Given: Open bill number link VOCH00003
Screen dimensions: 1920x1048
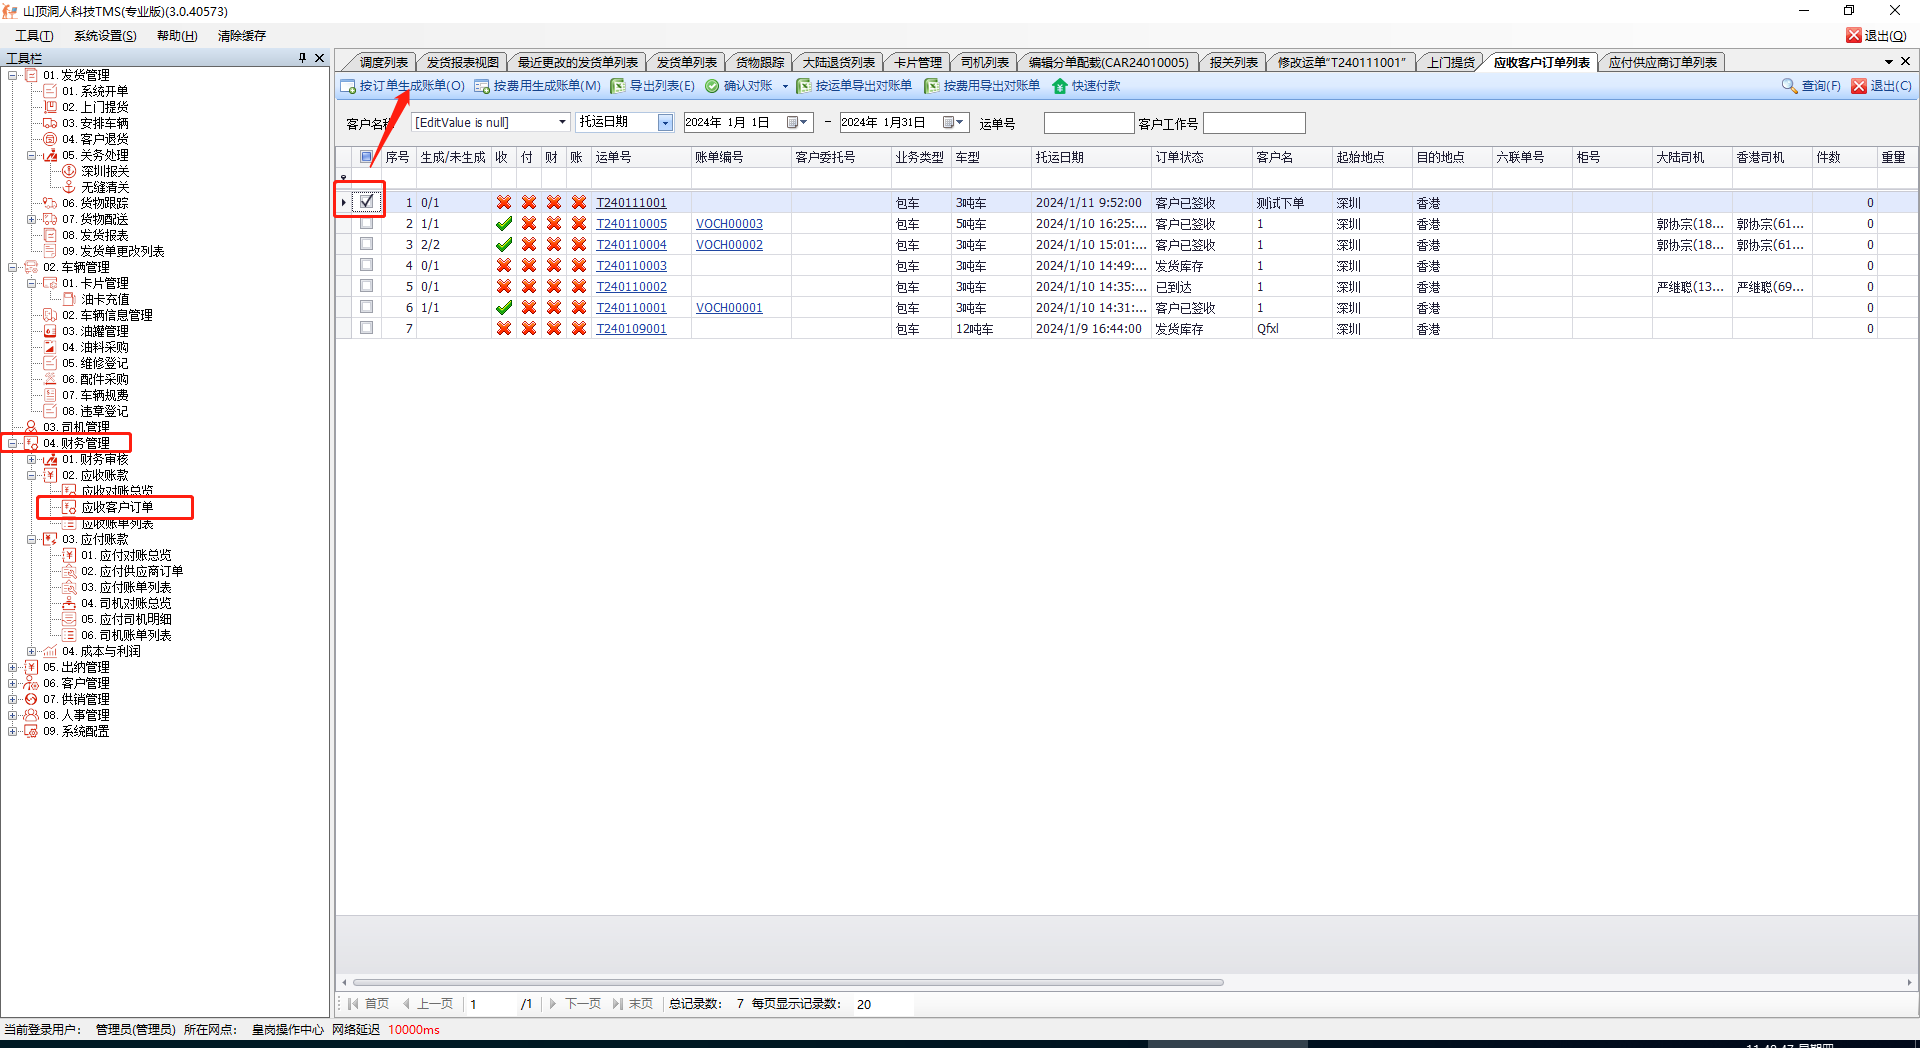Looking at the screenshot, I should [729, 224].
